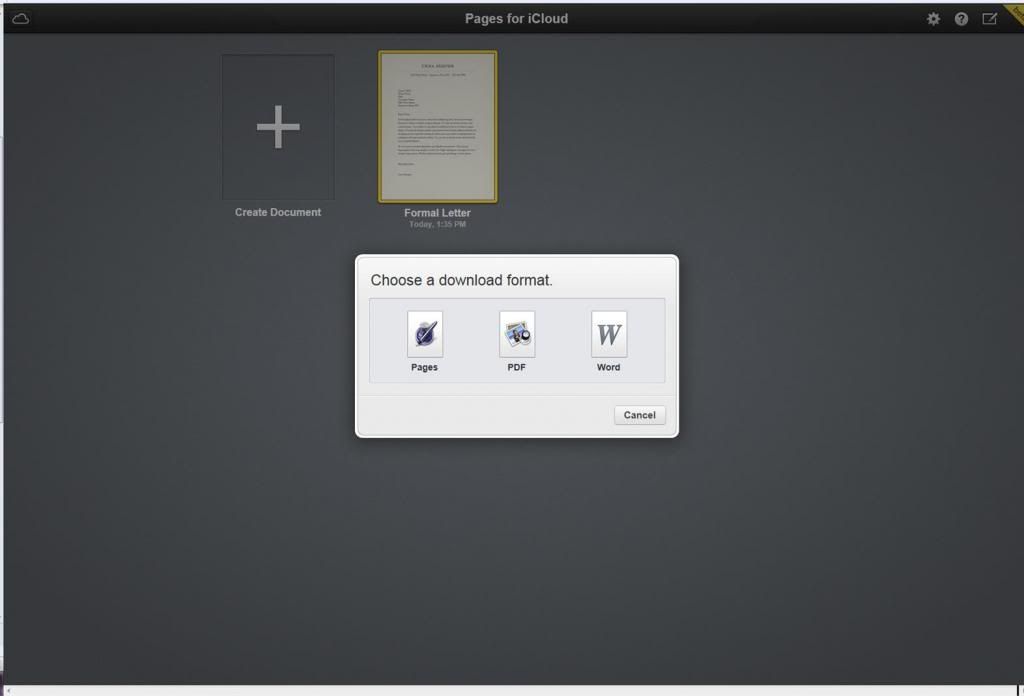1024x696 pixels.
Task: Click the horizontal scrollbar at the bottom
Action: tap(510, 690)
